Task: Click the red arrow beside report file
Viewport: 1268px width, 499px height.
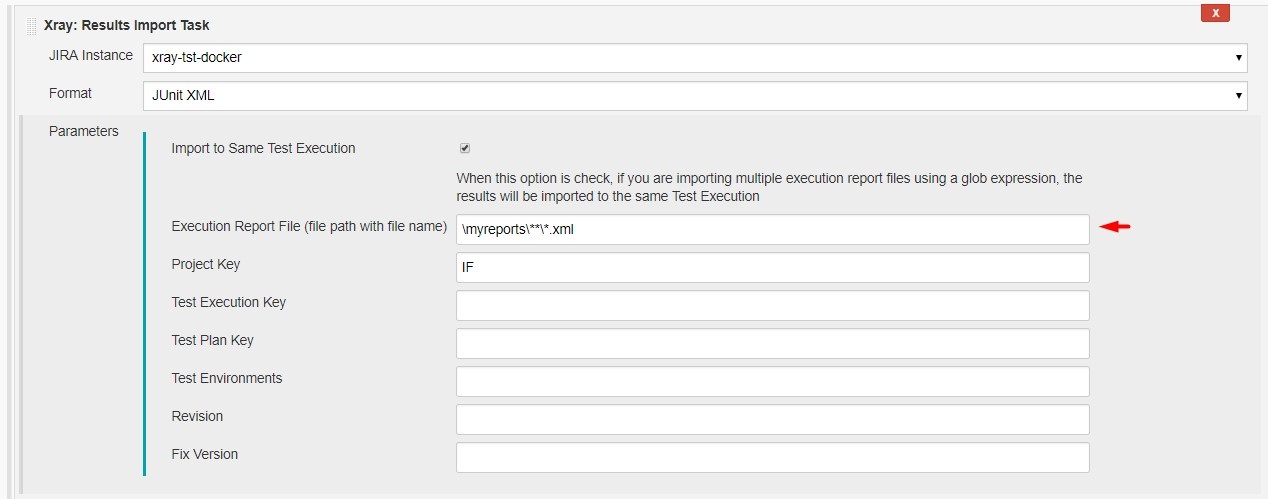Action: [1114, 227]
